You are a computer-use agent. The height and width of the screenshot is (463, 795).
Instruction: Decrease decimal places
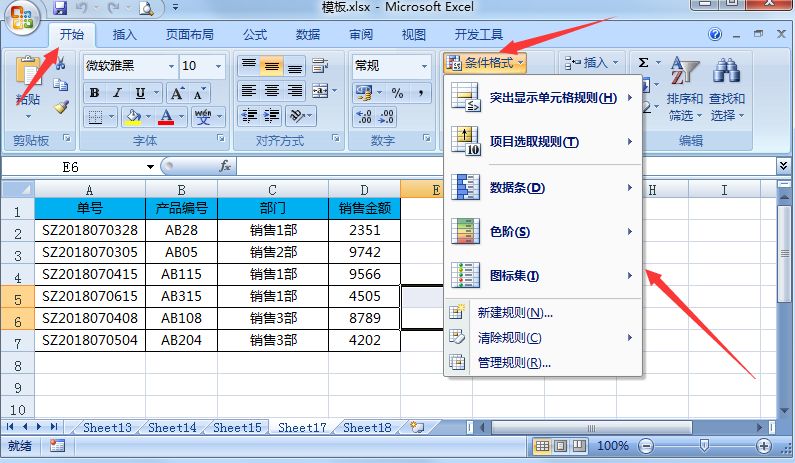pyautogui.click(x=386, y=117)
